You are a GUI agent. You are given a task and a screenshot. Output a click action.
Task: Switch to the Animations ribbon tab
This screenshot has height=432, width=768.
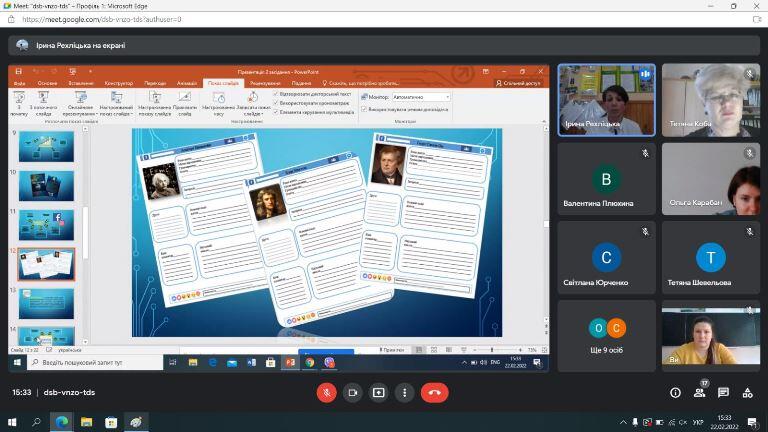pos(187,83)
